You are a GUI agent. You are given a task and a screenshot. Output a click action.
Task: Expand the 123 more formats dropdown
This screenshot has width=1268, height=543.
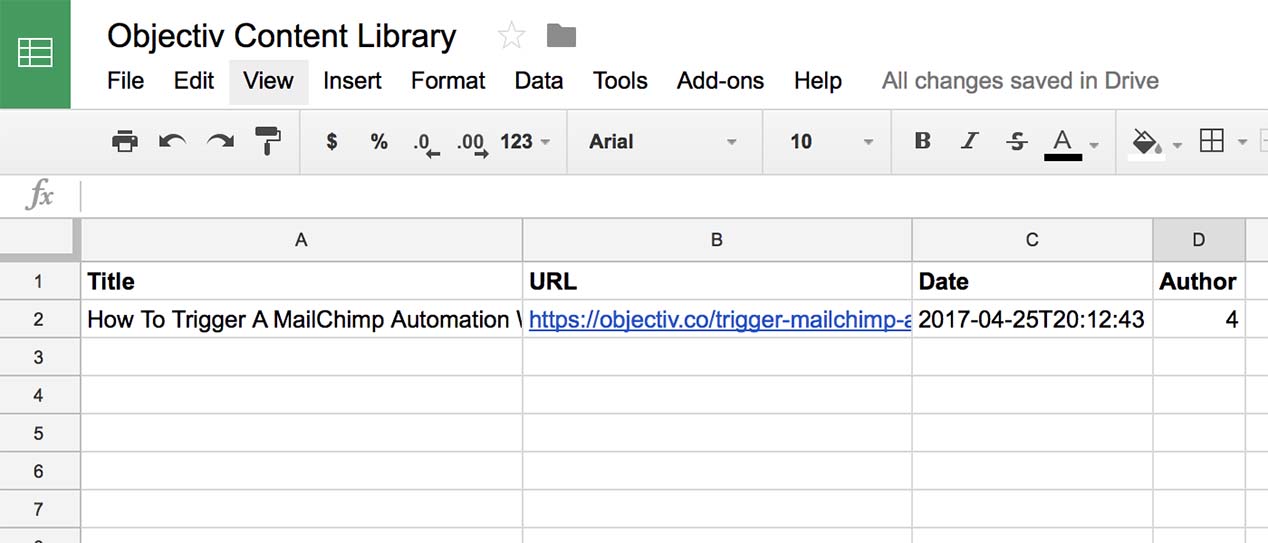[526, 142]
